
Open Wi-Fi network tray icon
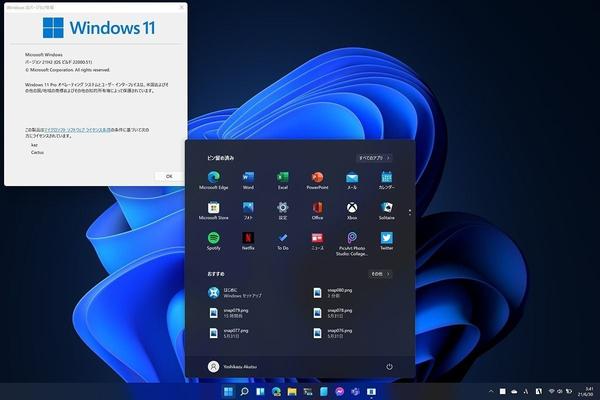(x=551, y=391)
